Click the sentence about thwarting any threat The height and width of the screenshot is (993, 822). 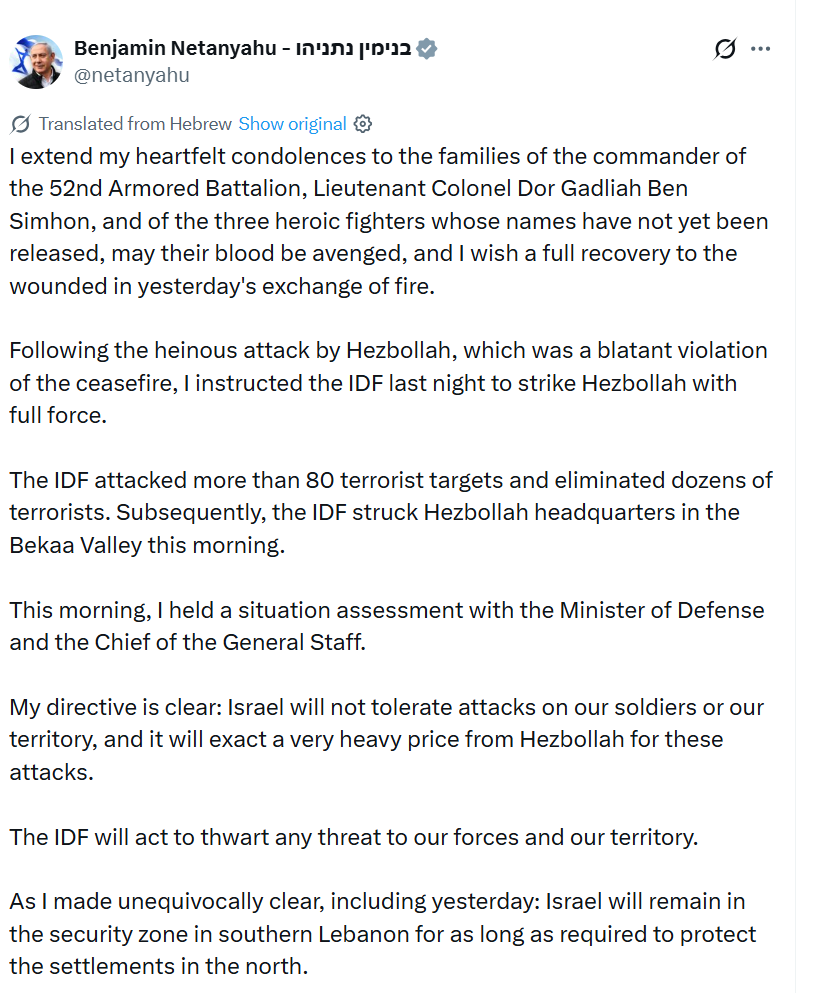(x=353, y=837)
